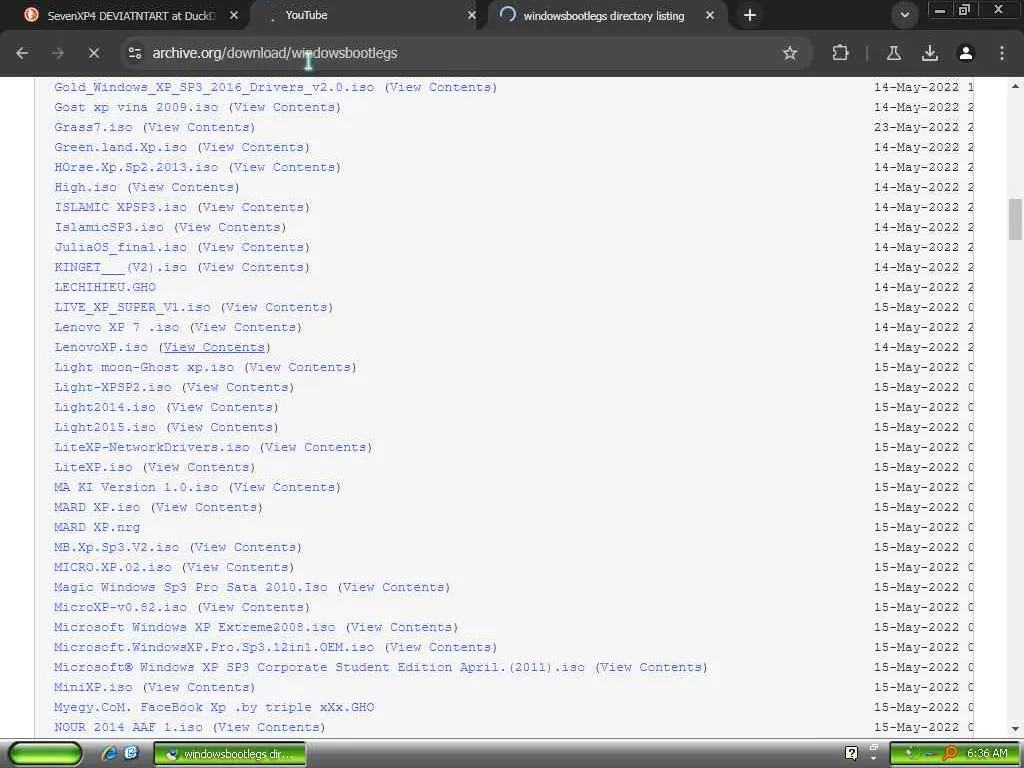Open LiteXP.iso file link
The width and height of the screenshot is (1024, 768).
[x=93, y=468]
